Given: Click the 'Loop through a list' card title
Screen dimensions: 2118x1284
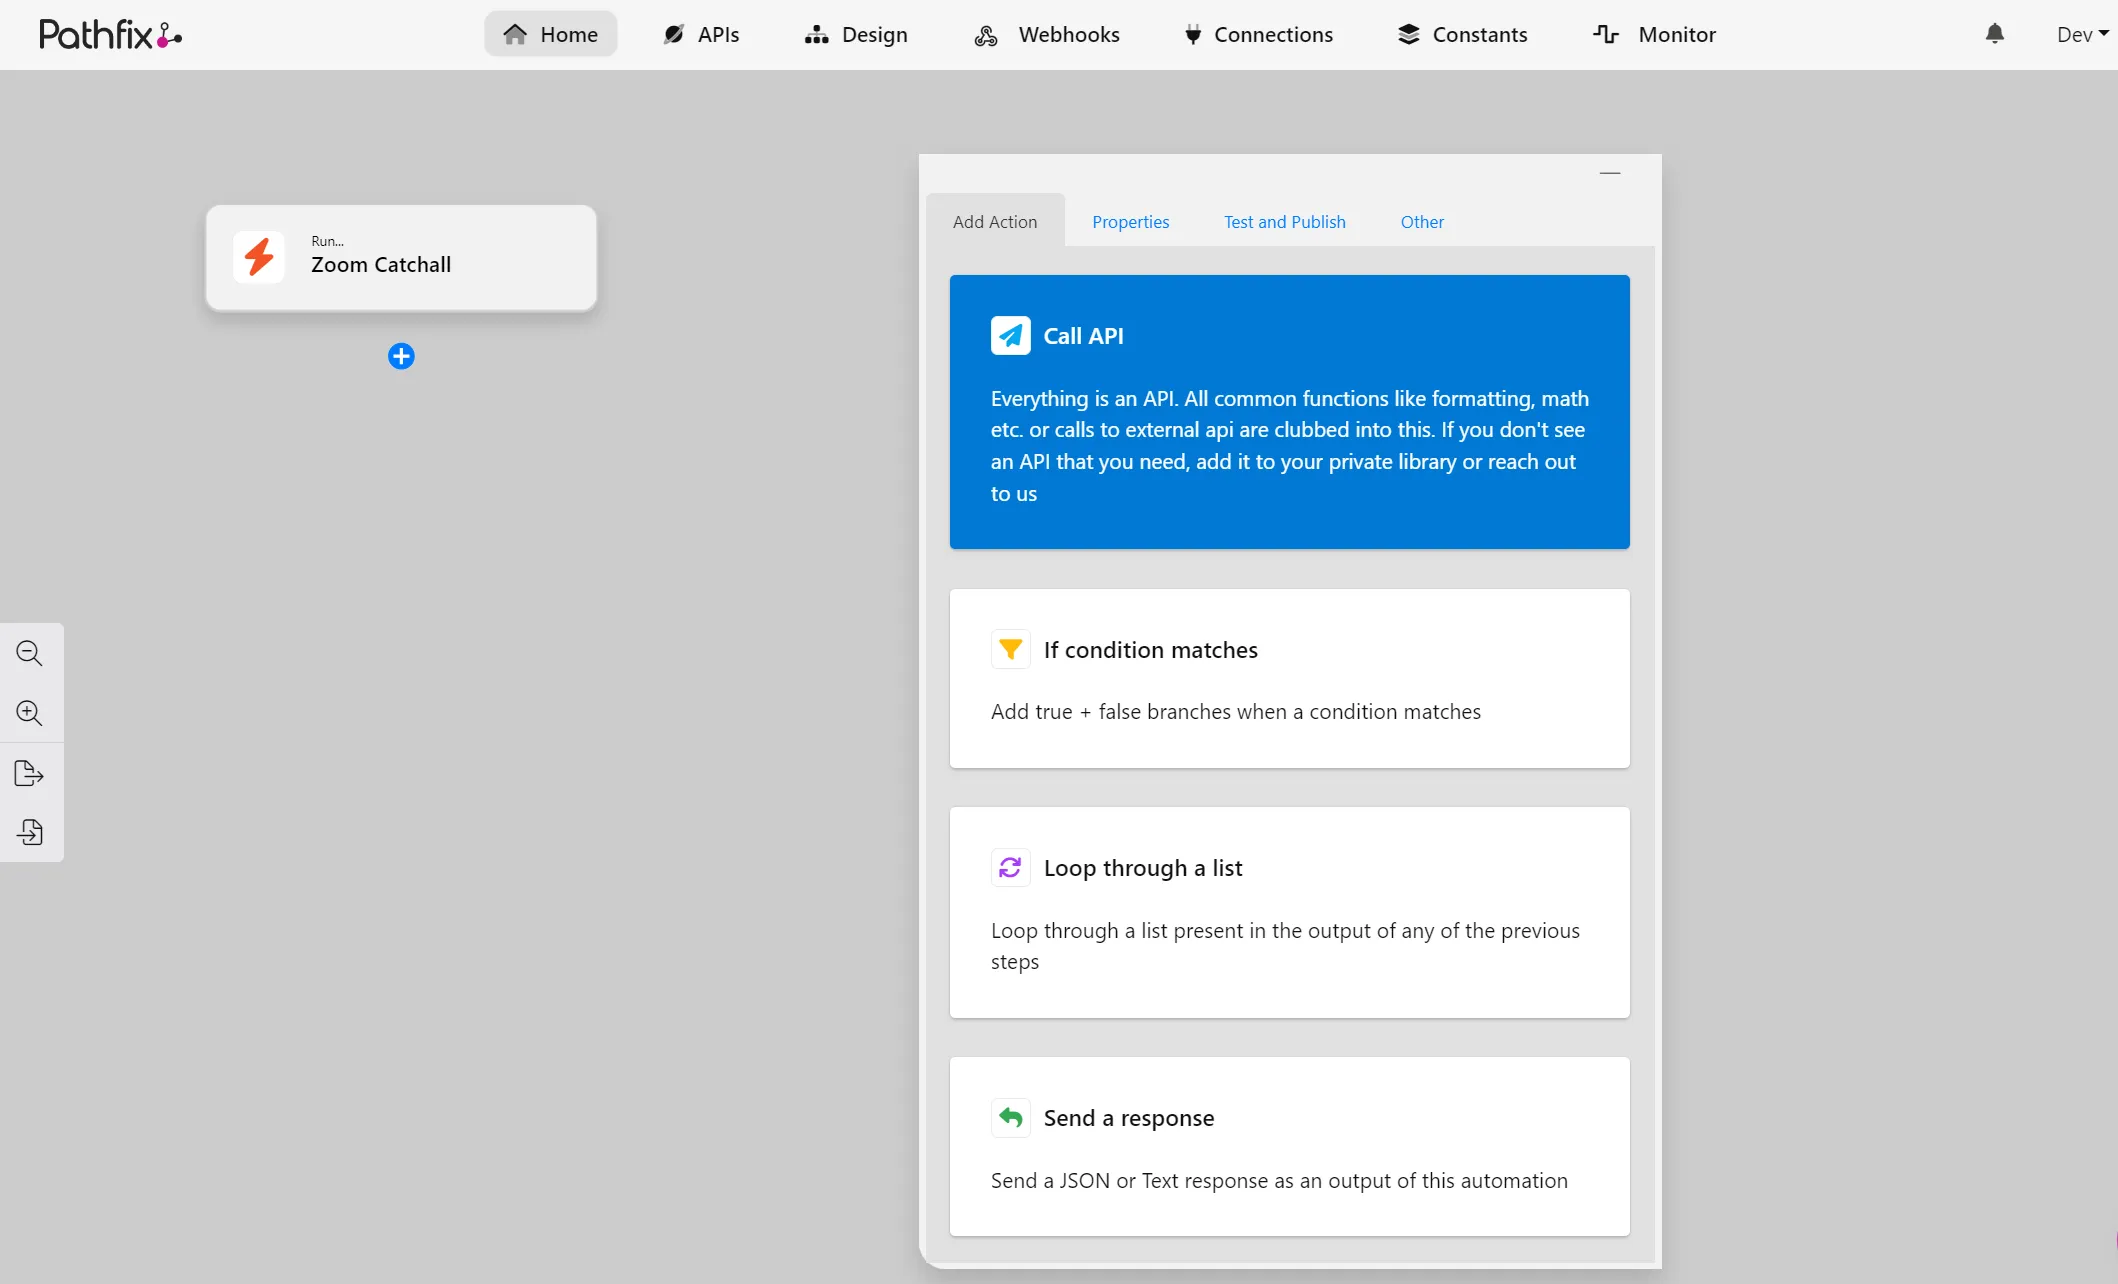Looking at the screenshot, I should pos(1143,868).
